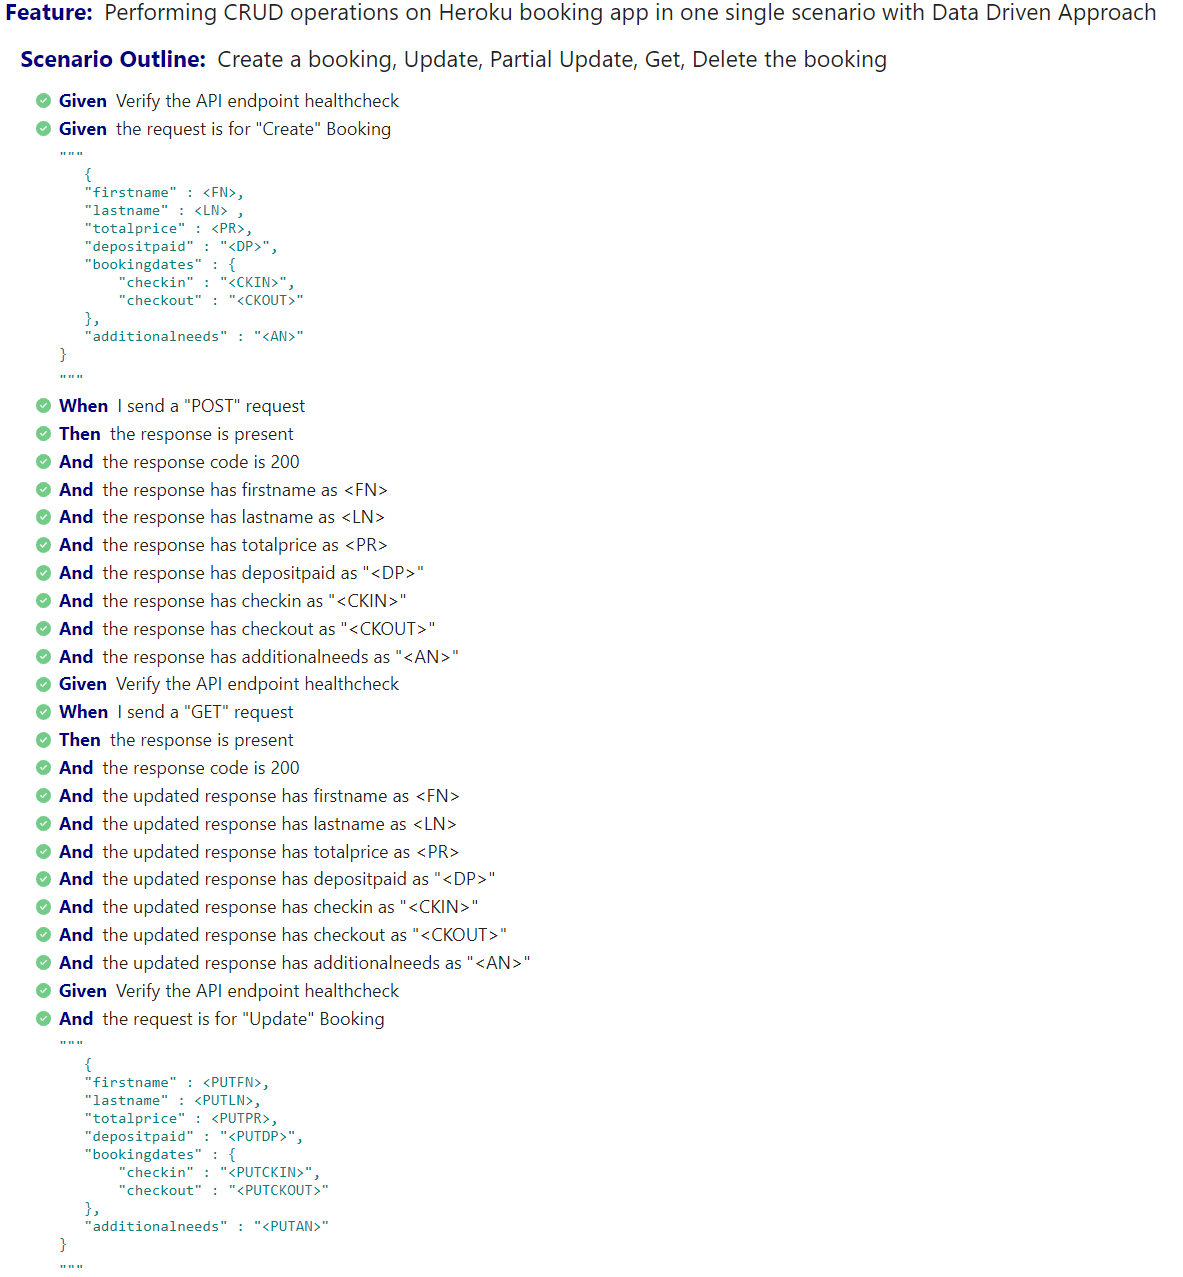Click the step text 'the response has lastname as <LN>'

[243, 517]
